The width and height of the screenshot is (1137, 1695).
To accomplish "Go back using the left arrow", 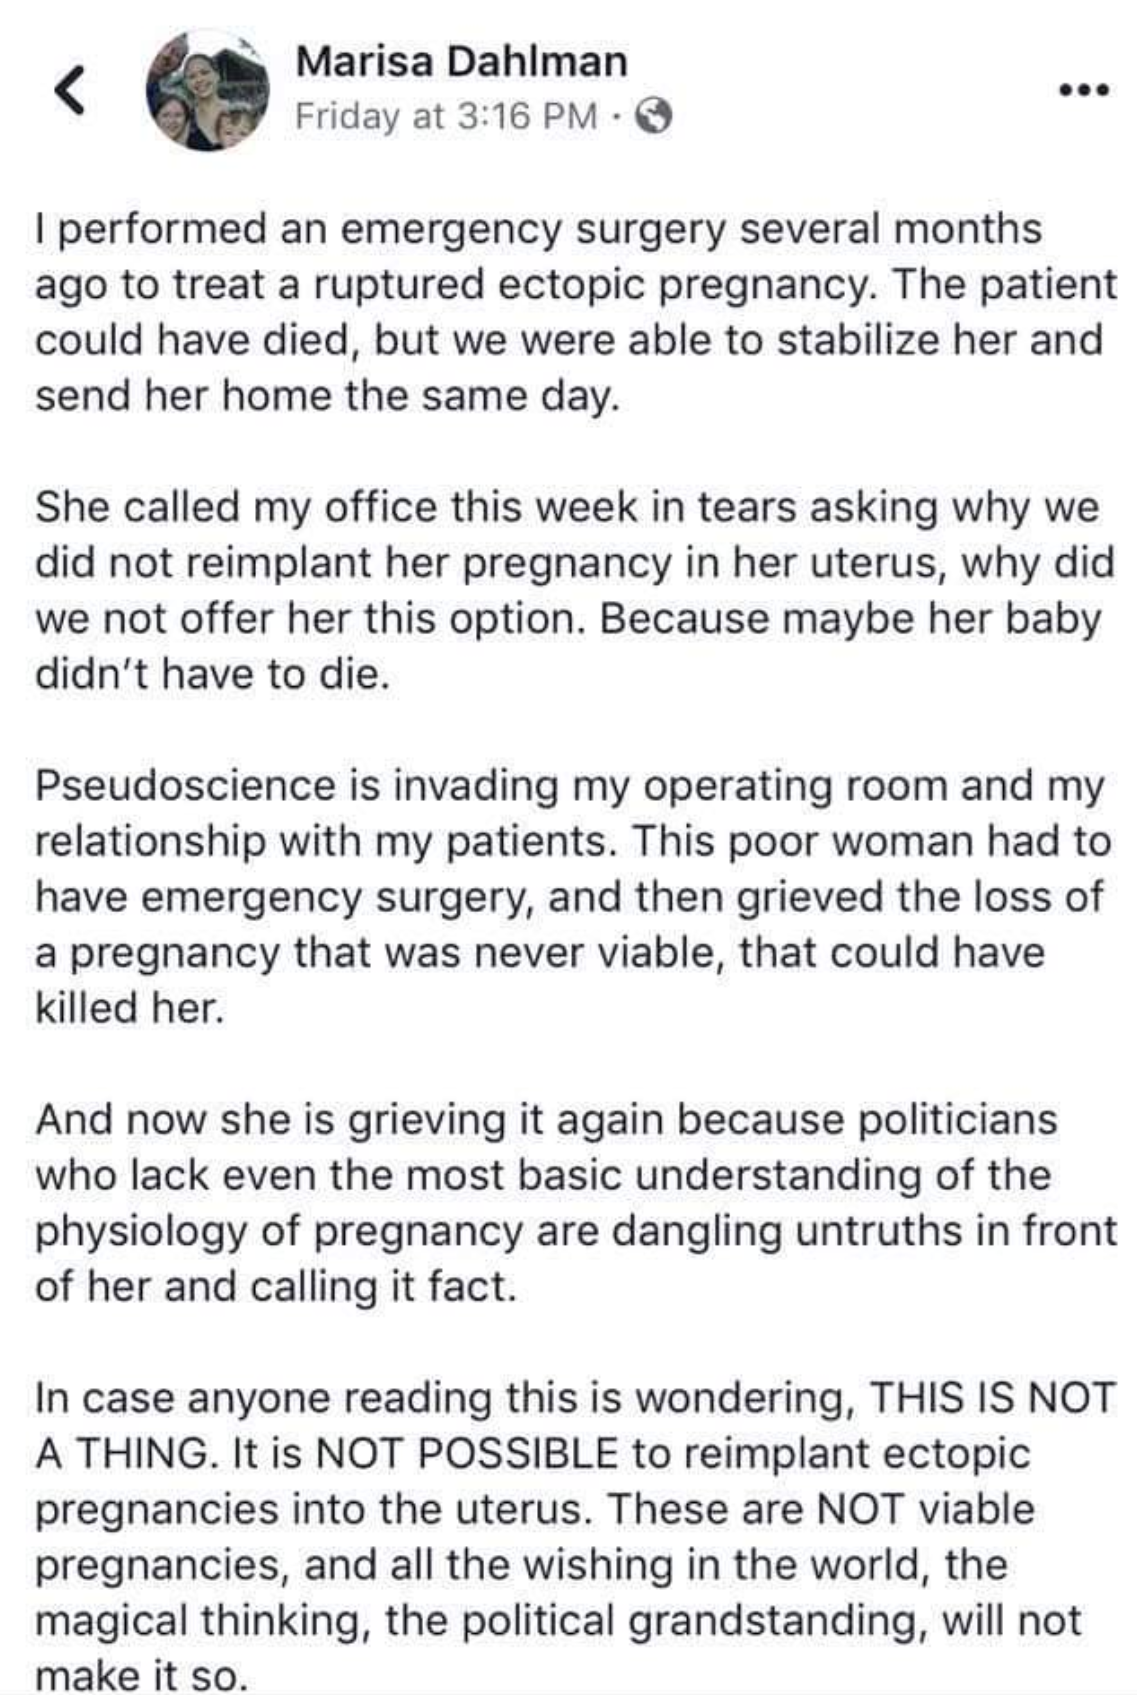I will [67, 92].
